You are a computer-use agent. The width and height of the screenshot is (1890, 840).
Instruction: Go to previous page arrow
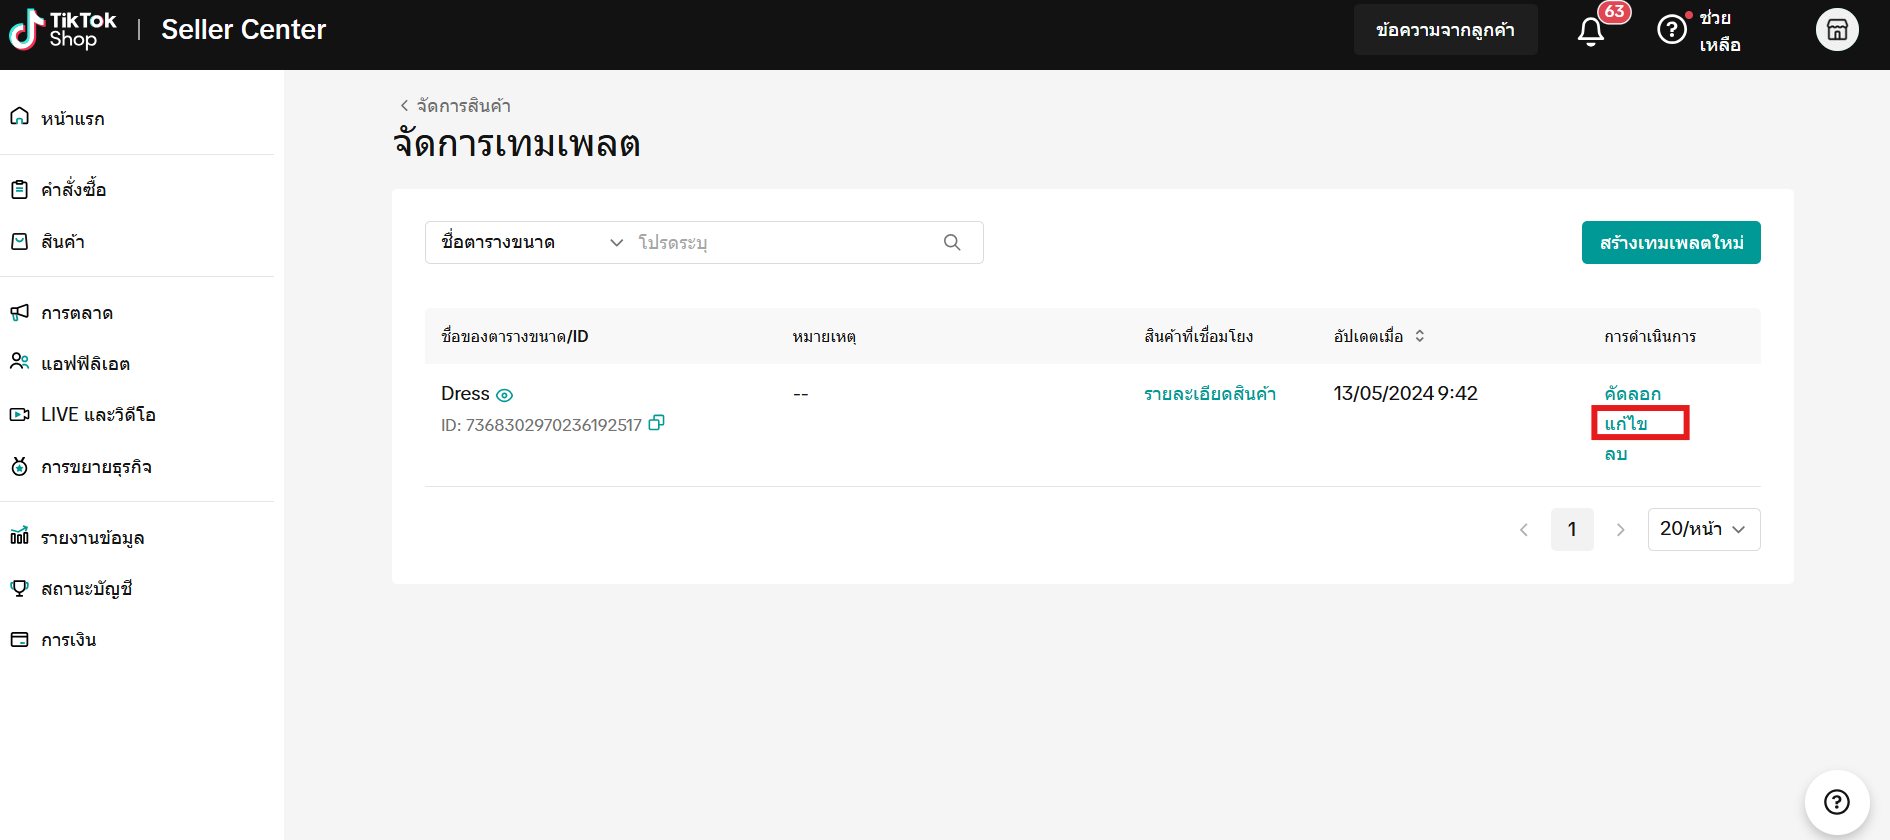click(1523, 530)
